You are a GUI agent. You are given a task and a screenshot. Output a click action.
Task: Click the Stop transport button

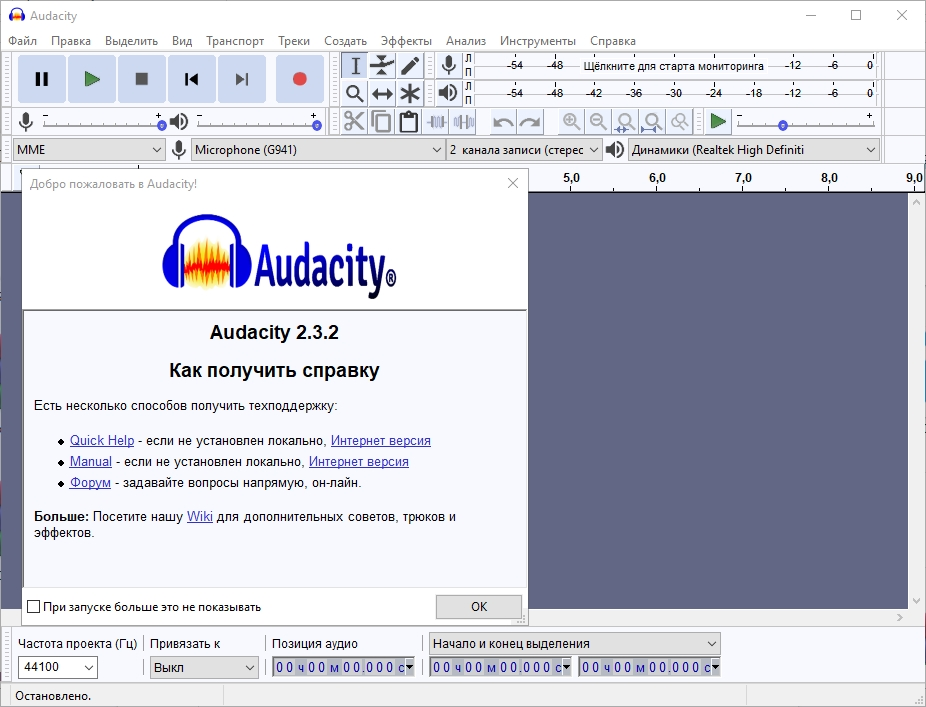pos(142,79)
